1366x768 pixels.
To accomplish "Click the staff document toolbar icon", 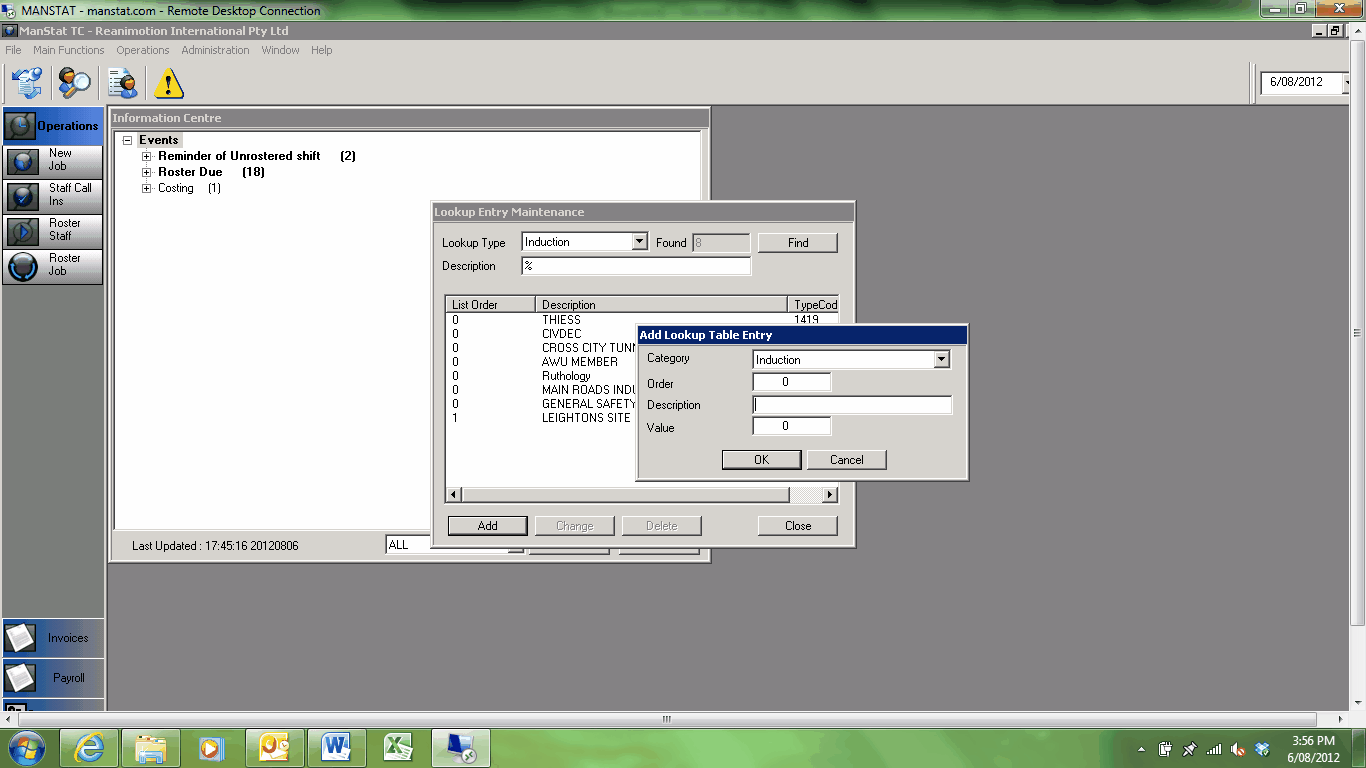I will click(x=123, y=83).
